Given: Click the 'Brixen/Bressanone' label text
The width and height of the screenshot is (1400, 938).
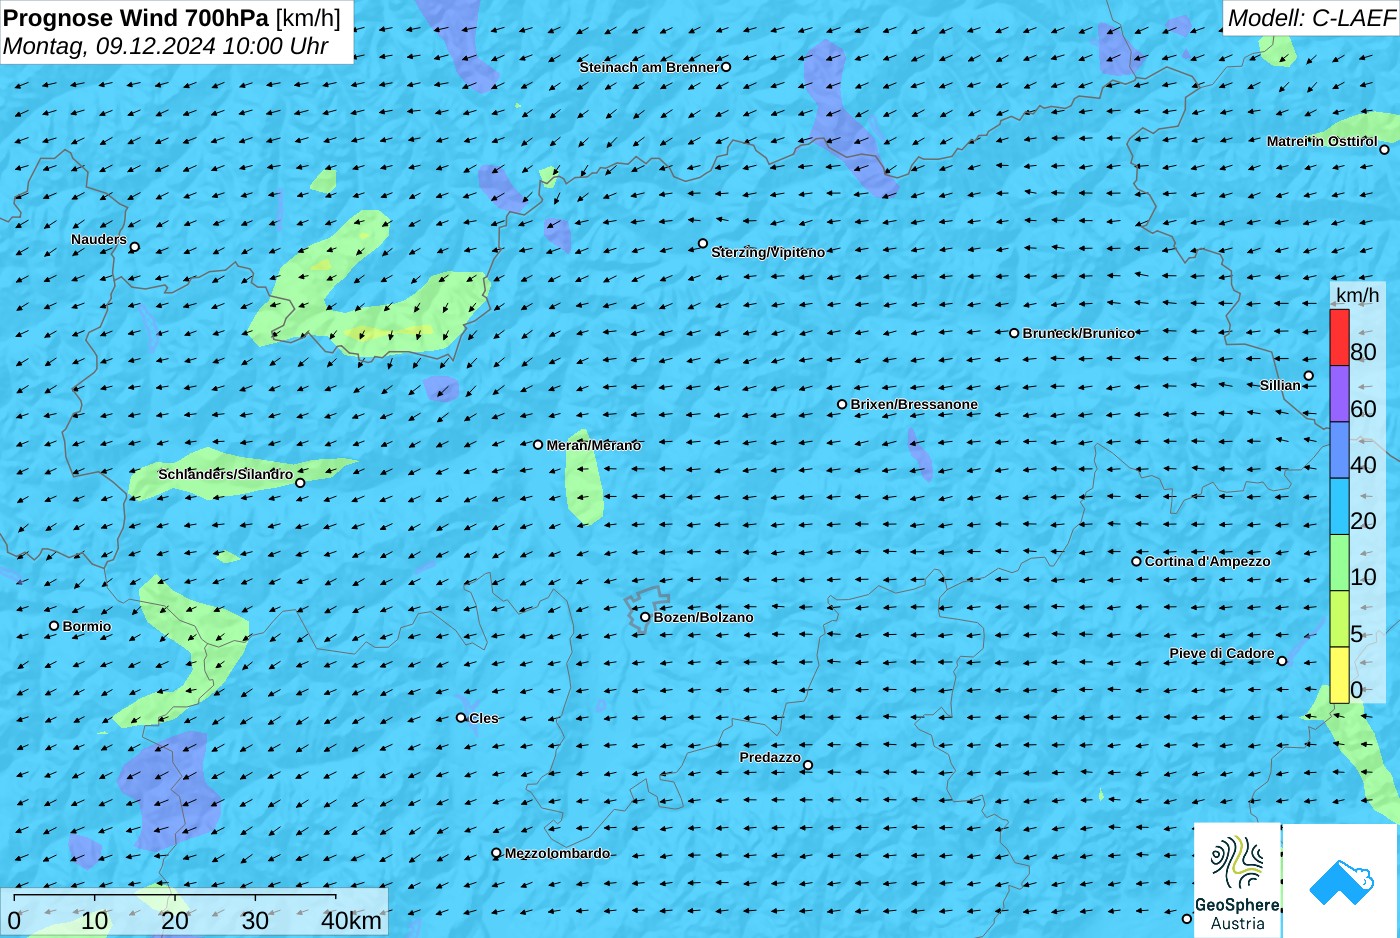Looking at the screenshot, I should click(914, 404).
